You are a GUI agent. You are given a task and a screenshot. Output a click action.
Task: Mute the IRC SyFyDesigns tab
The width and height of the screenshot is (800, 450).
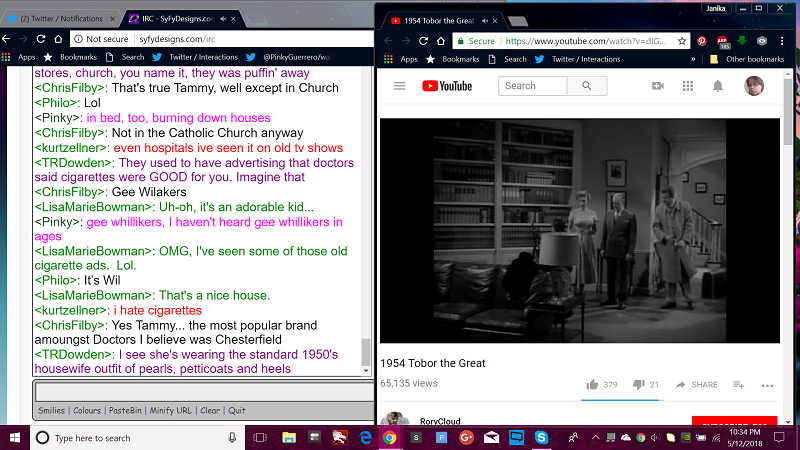point(223,19)
